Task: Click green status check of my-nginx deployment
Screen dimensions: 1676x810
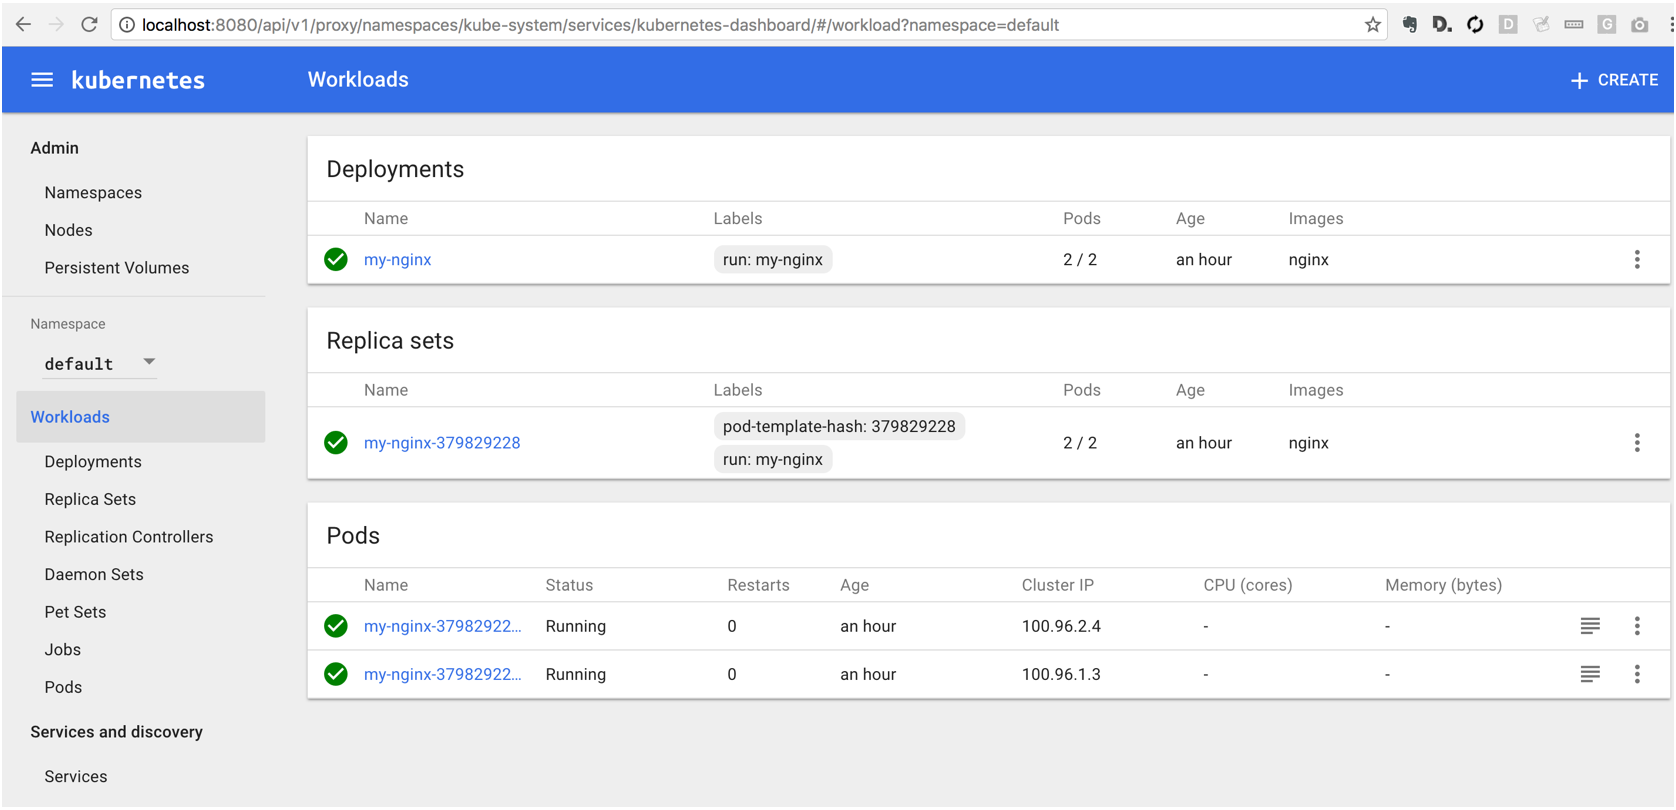Action: pyautogui.click(x=336, y=260)
